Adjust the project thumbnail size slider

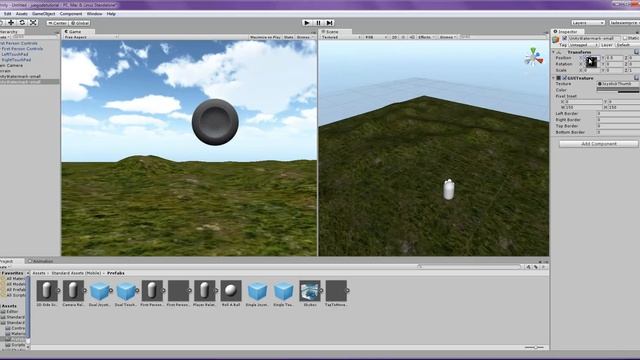click(x=534, y=347)
